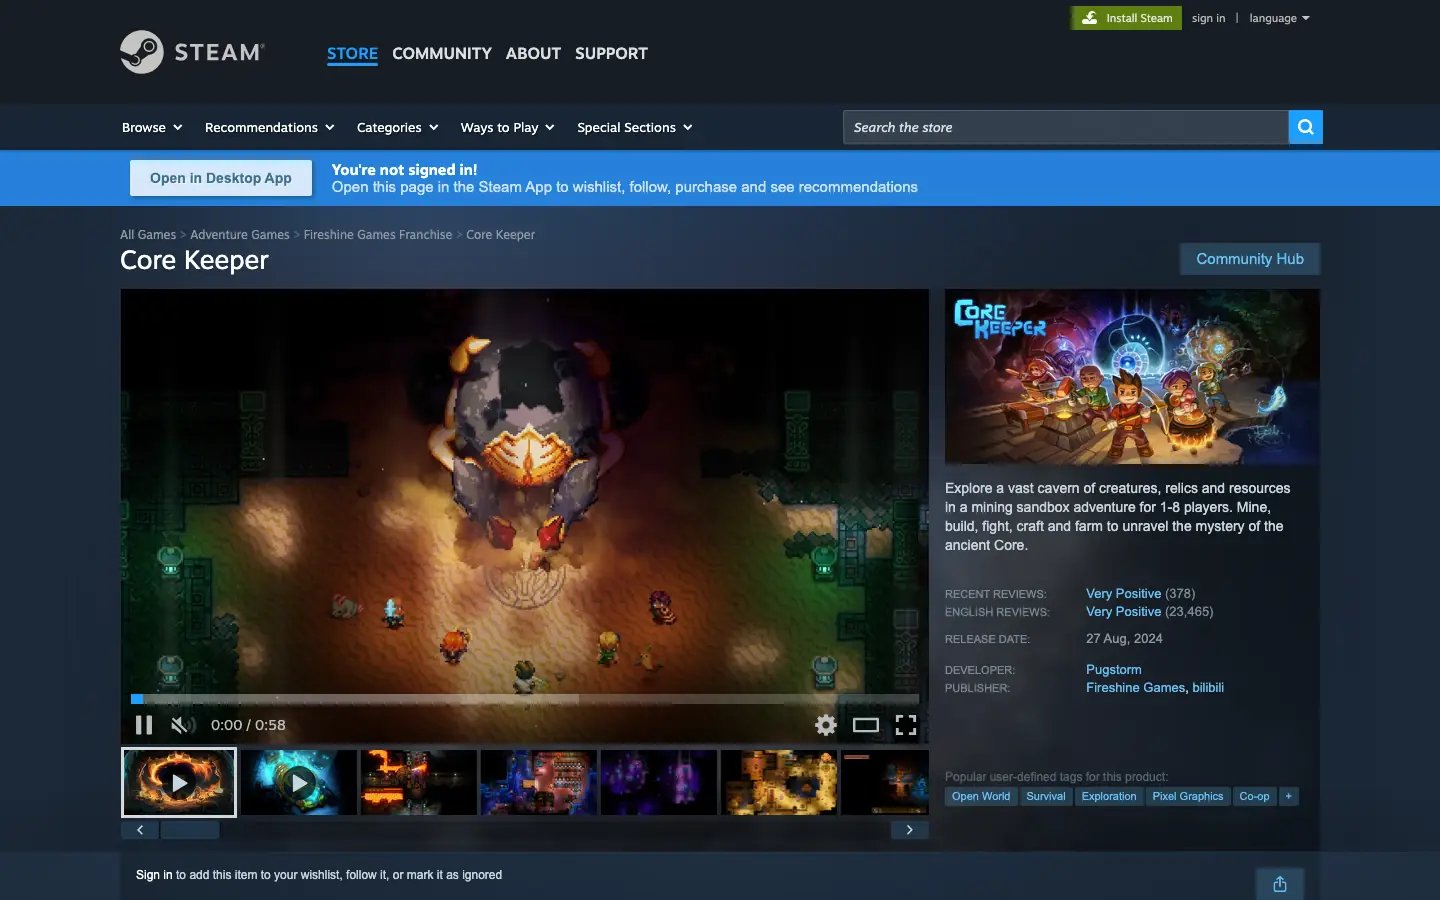This screenshot has height=900, width=1440.
Task: Pause the trailer video
Action: pos(144,725)
